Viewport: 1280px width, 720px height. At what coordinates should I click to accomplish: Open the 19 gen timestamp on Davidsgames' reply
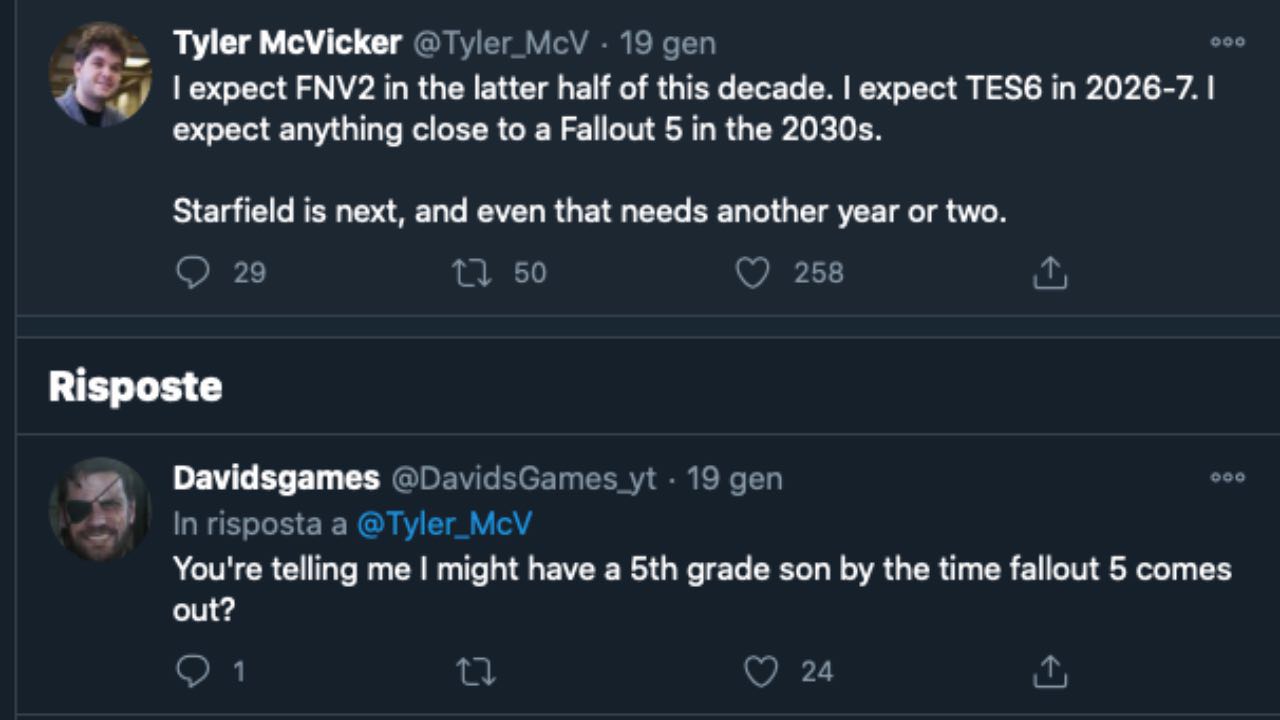735,479
